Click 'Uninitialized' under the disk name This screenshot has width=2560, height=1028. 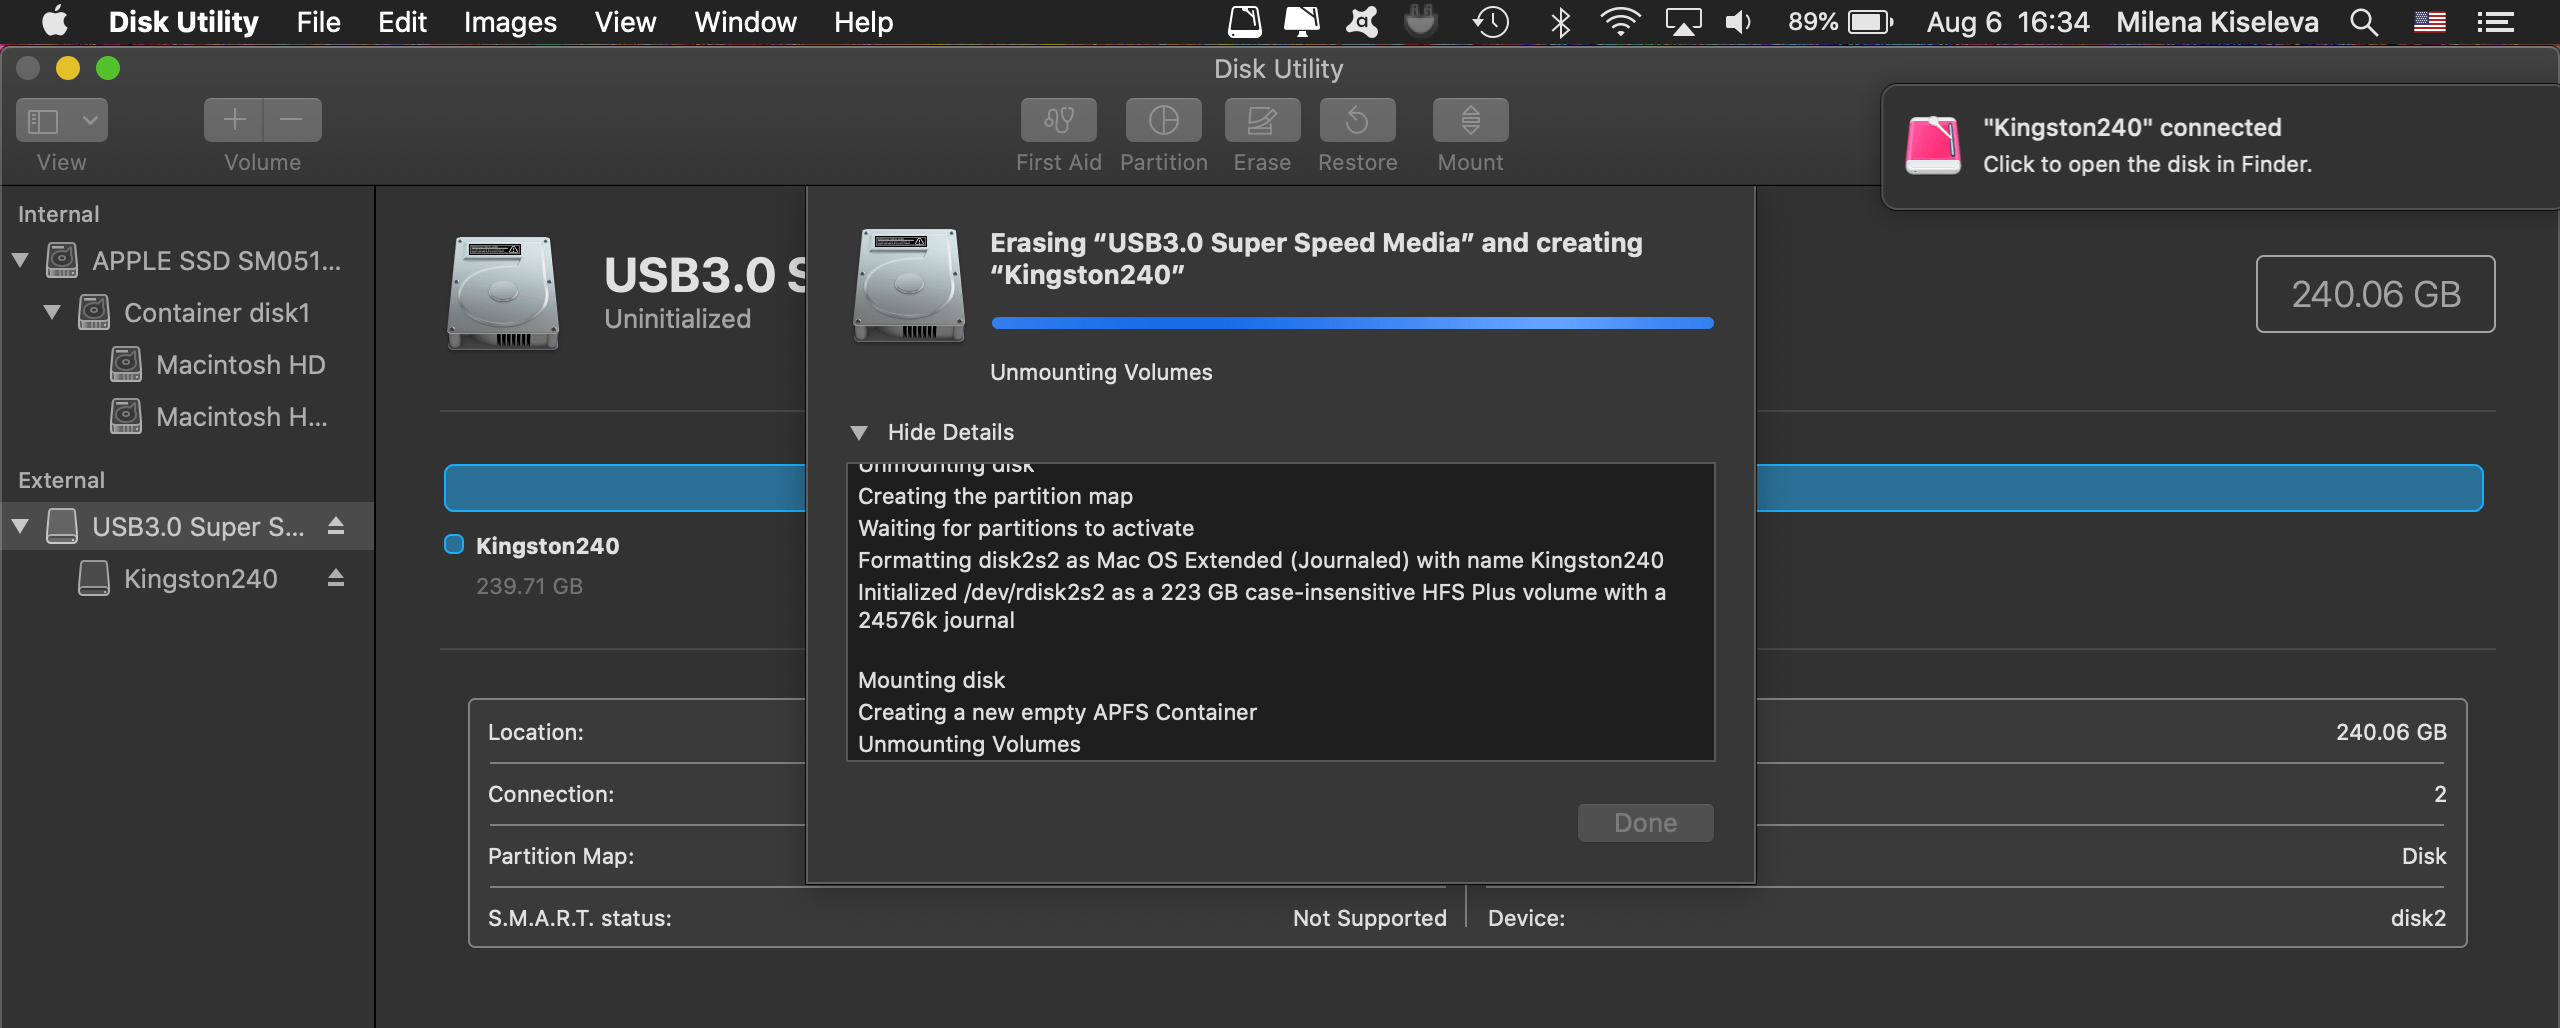(x=677, y=319)
